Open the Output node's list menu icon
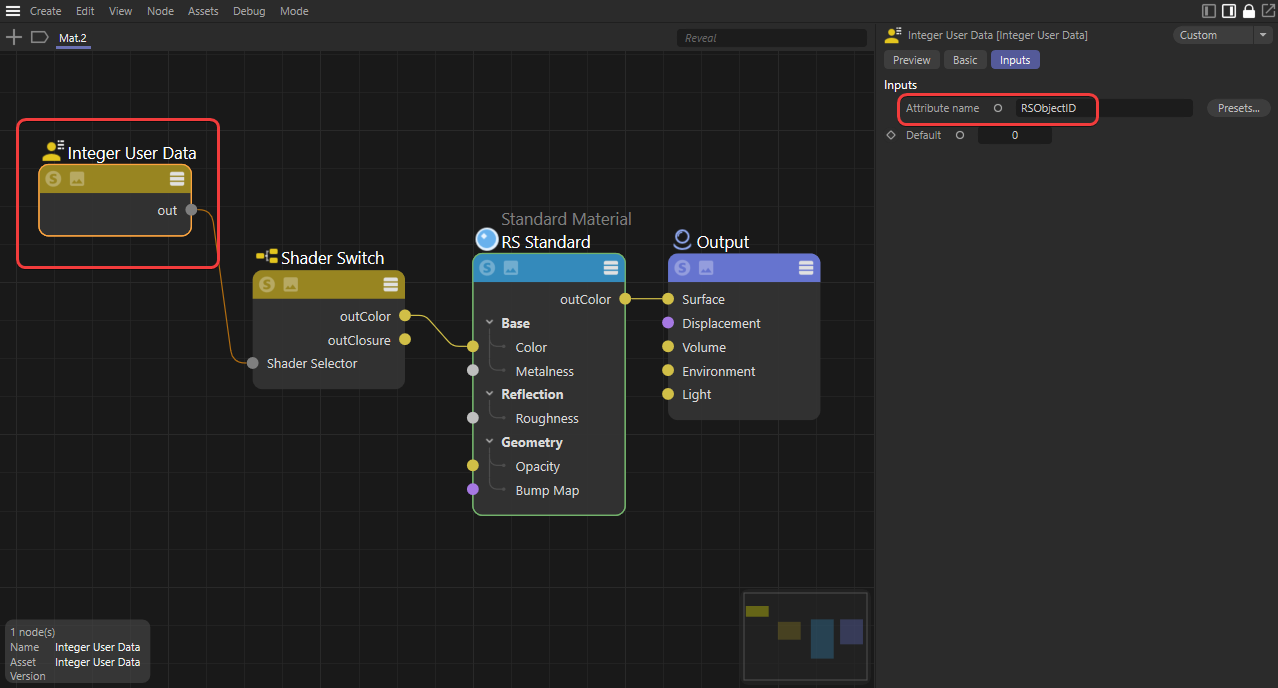This screenshot has width=1278, height=688. (x=806, y=268)
